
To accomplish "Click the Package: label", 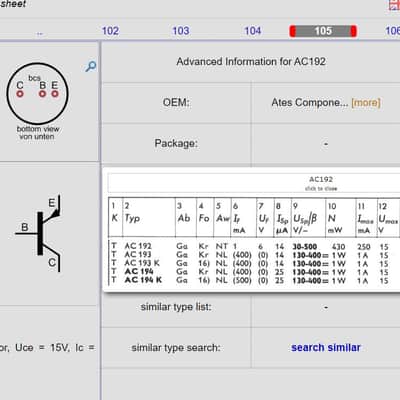I will pos(176,144).
